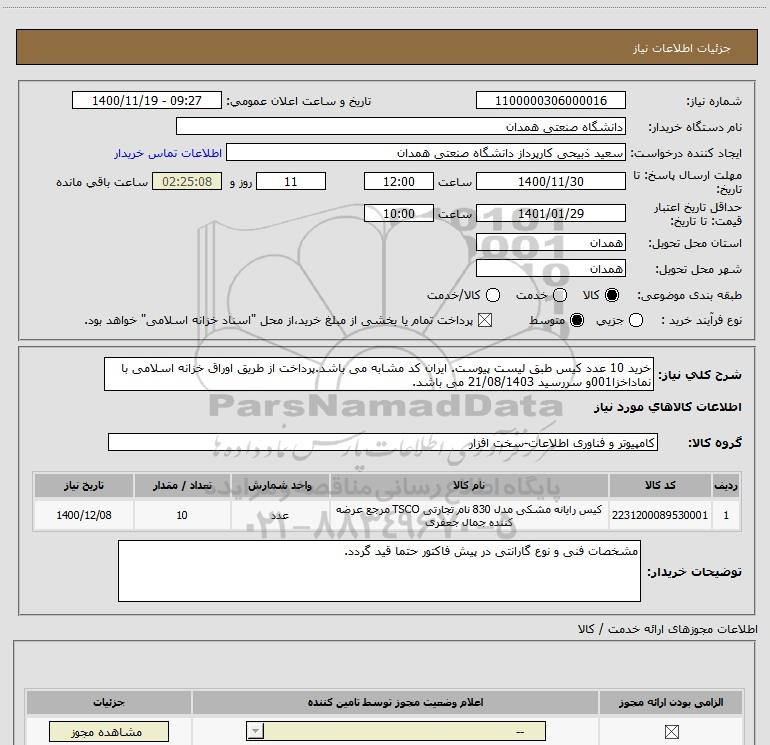Click the واحد شمارش column header
Viewport: 770px width, 745px height.
279,485
